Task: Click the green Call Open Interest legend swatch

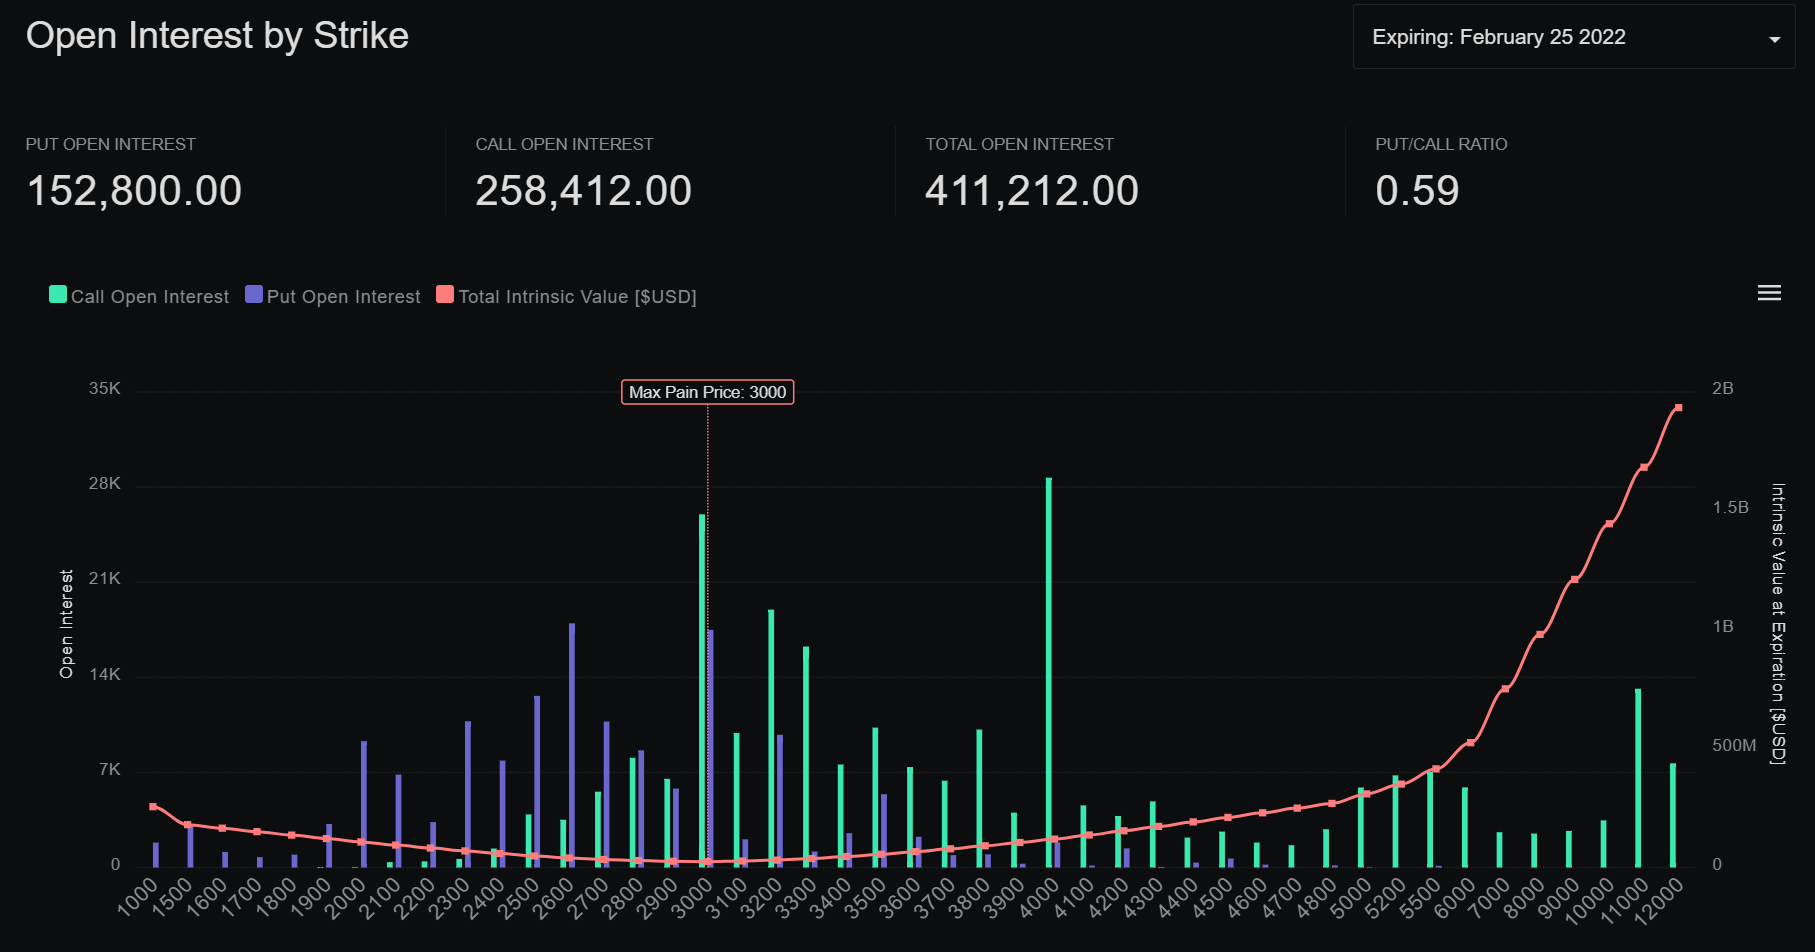Action: [58, 295]
